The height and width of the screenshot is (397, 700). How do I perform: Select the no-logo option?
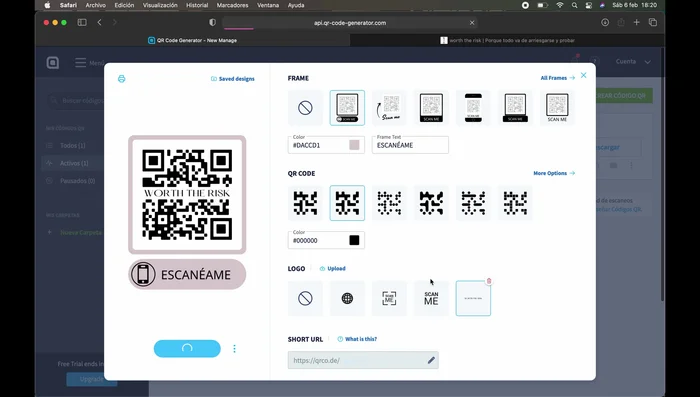click(x=305, y=298)
